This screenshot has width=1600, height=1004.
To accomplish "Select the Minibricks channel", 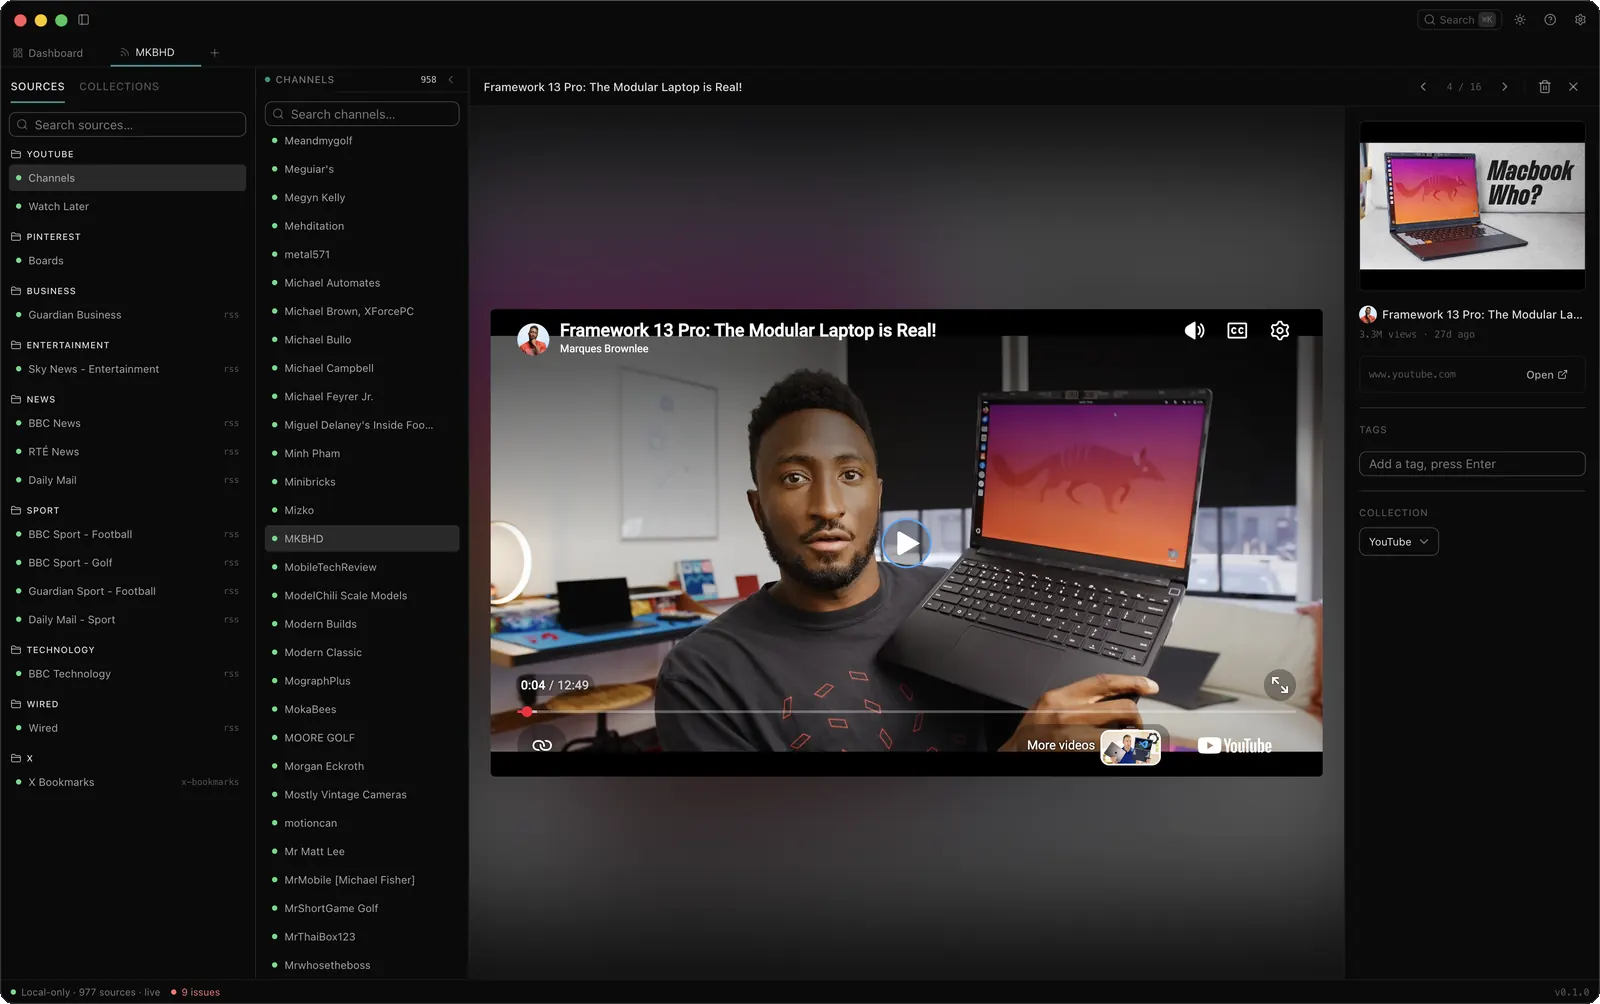I will 362,482.
